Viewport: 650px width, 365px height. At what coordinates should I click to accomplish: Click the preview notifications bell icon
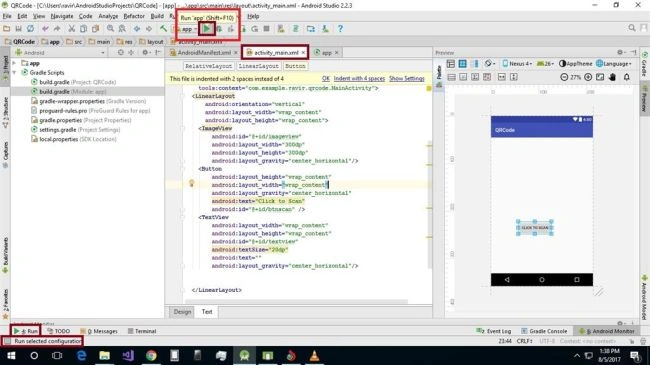[x=626, y=77]
